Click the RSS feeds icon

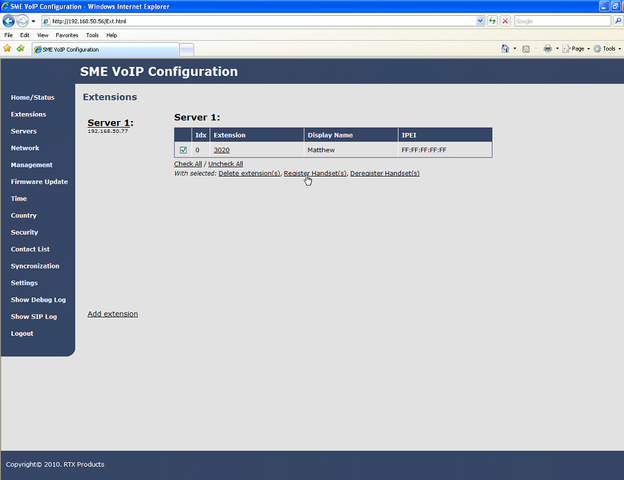pyautogui.click(x=527, y=48)
